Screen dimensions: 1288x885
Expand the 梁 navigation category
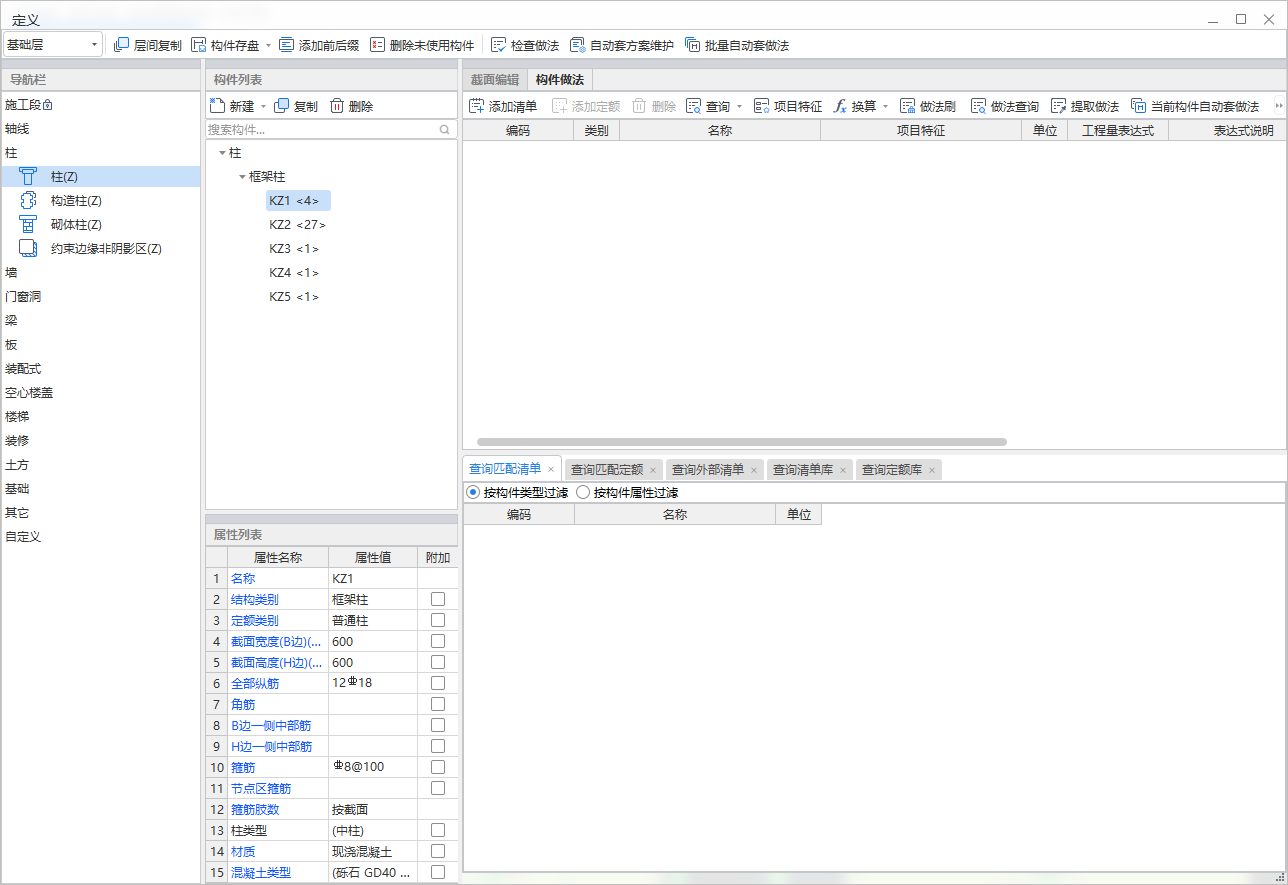[x=11, y=320]
